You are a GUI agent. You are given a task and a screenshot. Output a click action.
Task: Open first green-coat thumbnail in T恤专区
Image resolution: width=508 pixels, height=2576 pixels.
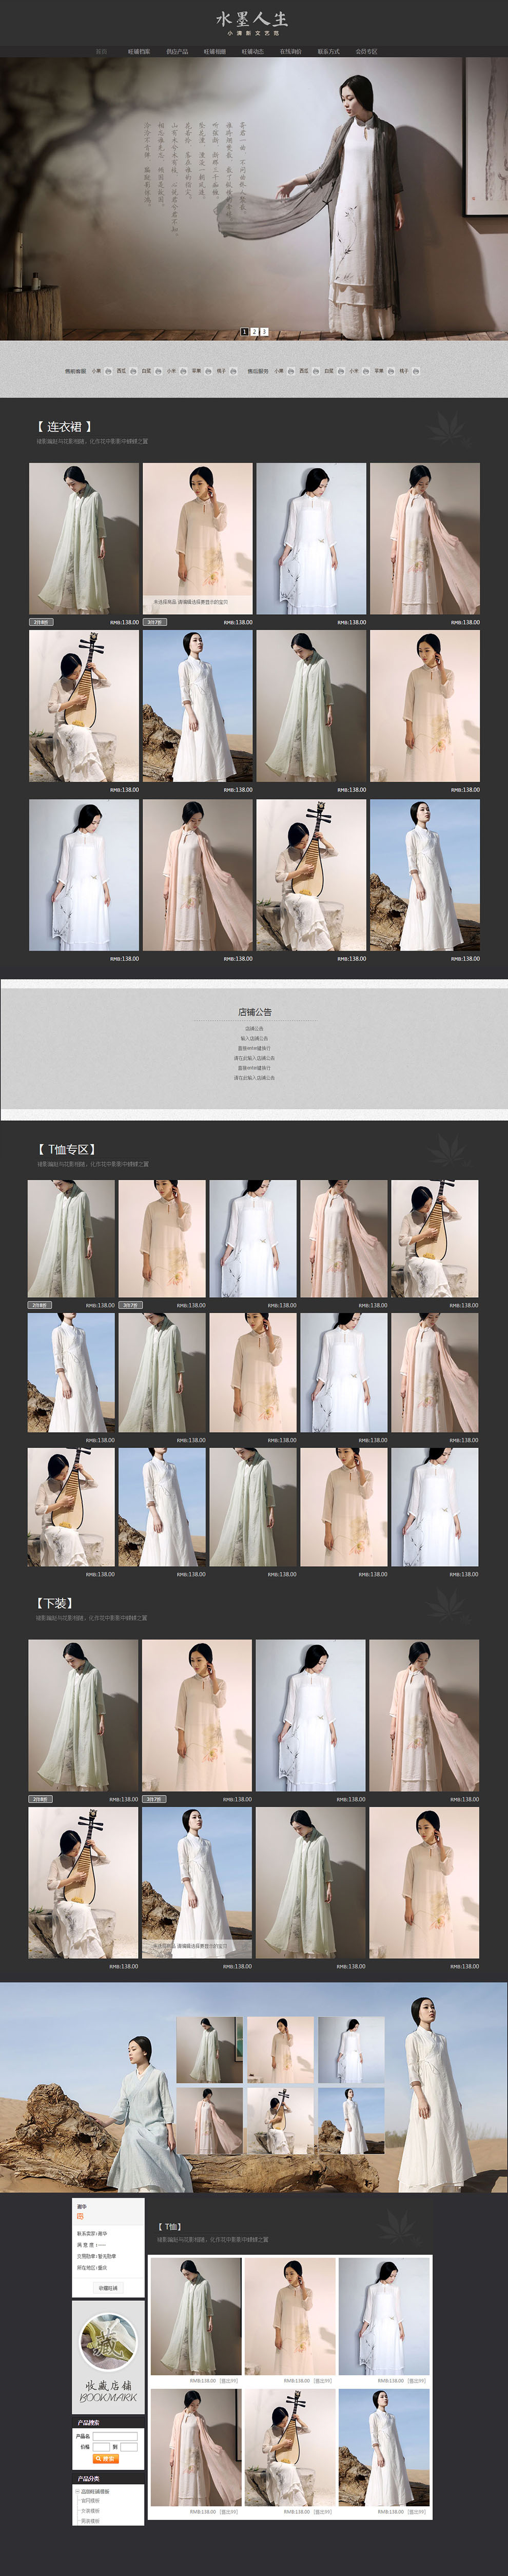pos(71,1239)
